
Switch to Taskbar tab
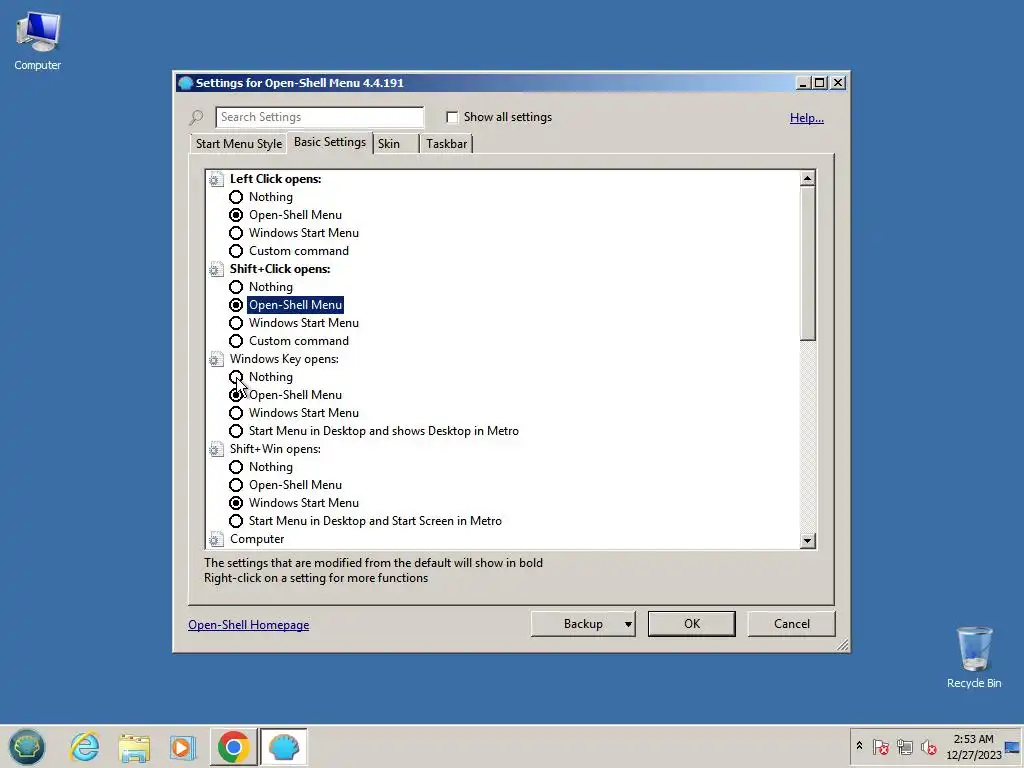click(446, 144)
